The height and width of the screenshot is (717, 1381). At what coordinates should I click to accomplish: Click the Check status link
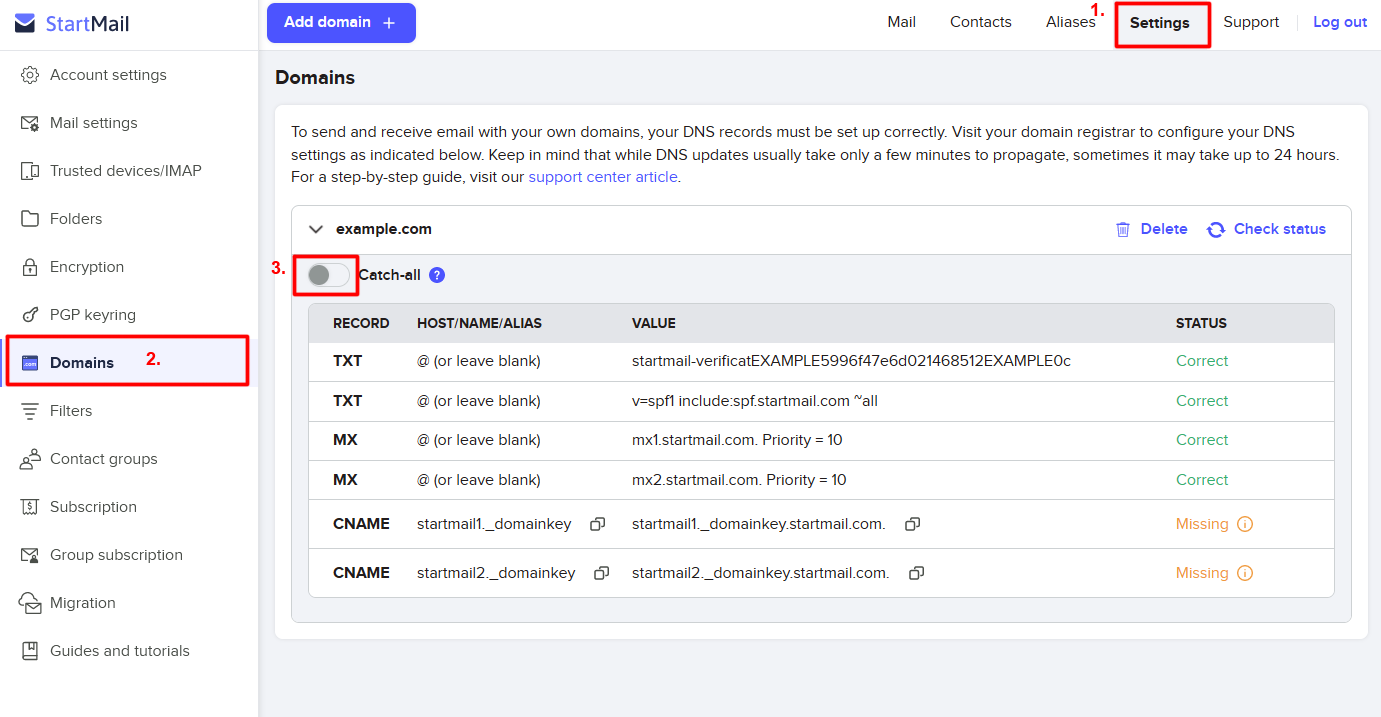point(1280,229)
